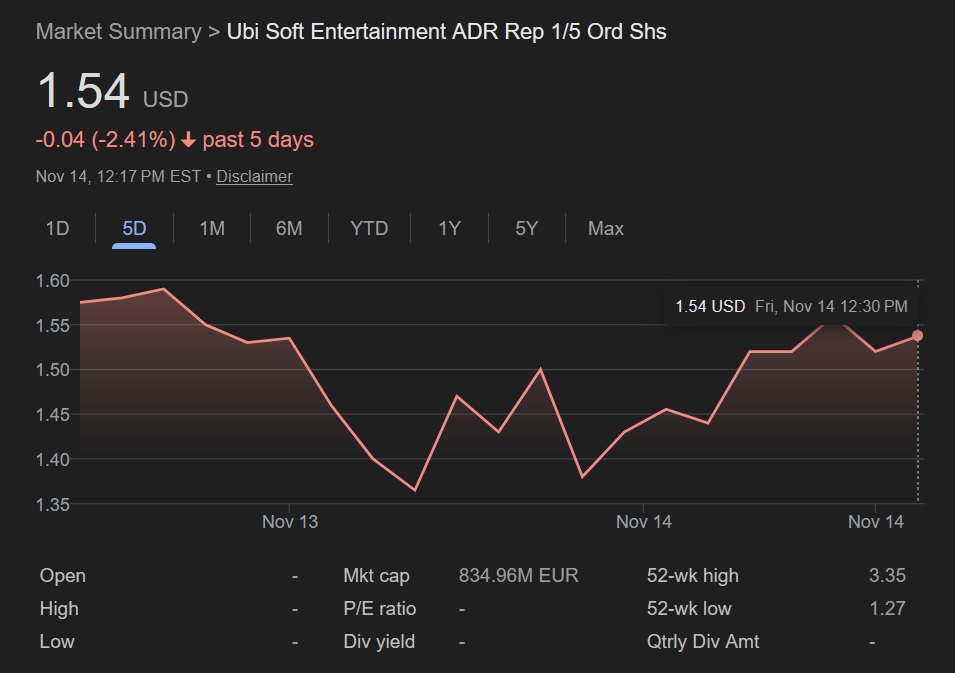This screenshot has height=673, width=955.
Task: Click the red down arrow icon
Action: pos(188,140)
